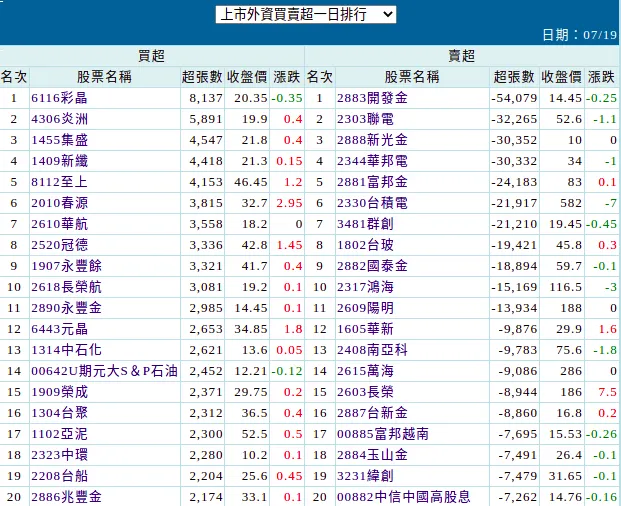The width and height of the screenshot is (621, 506).
Task: Open the 2887台新金 stock link
Action: coord(372,413)
